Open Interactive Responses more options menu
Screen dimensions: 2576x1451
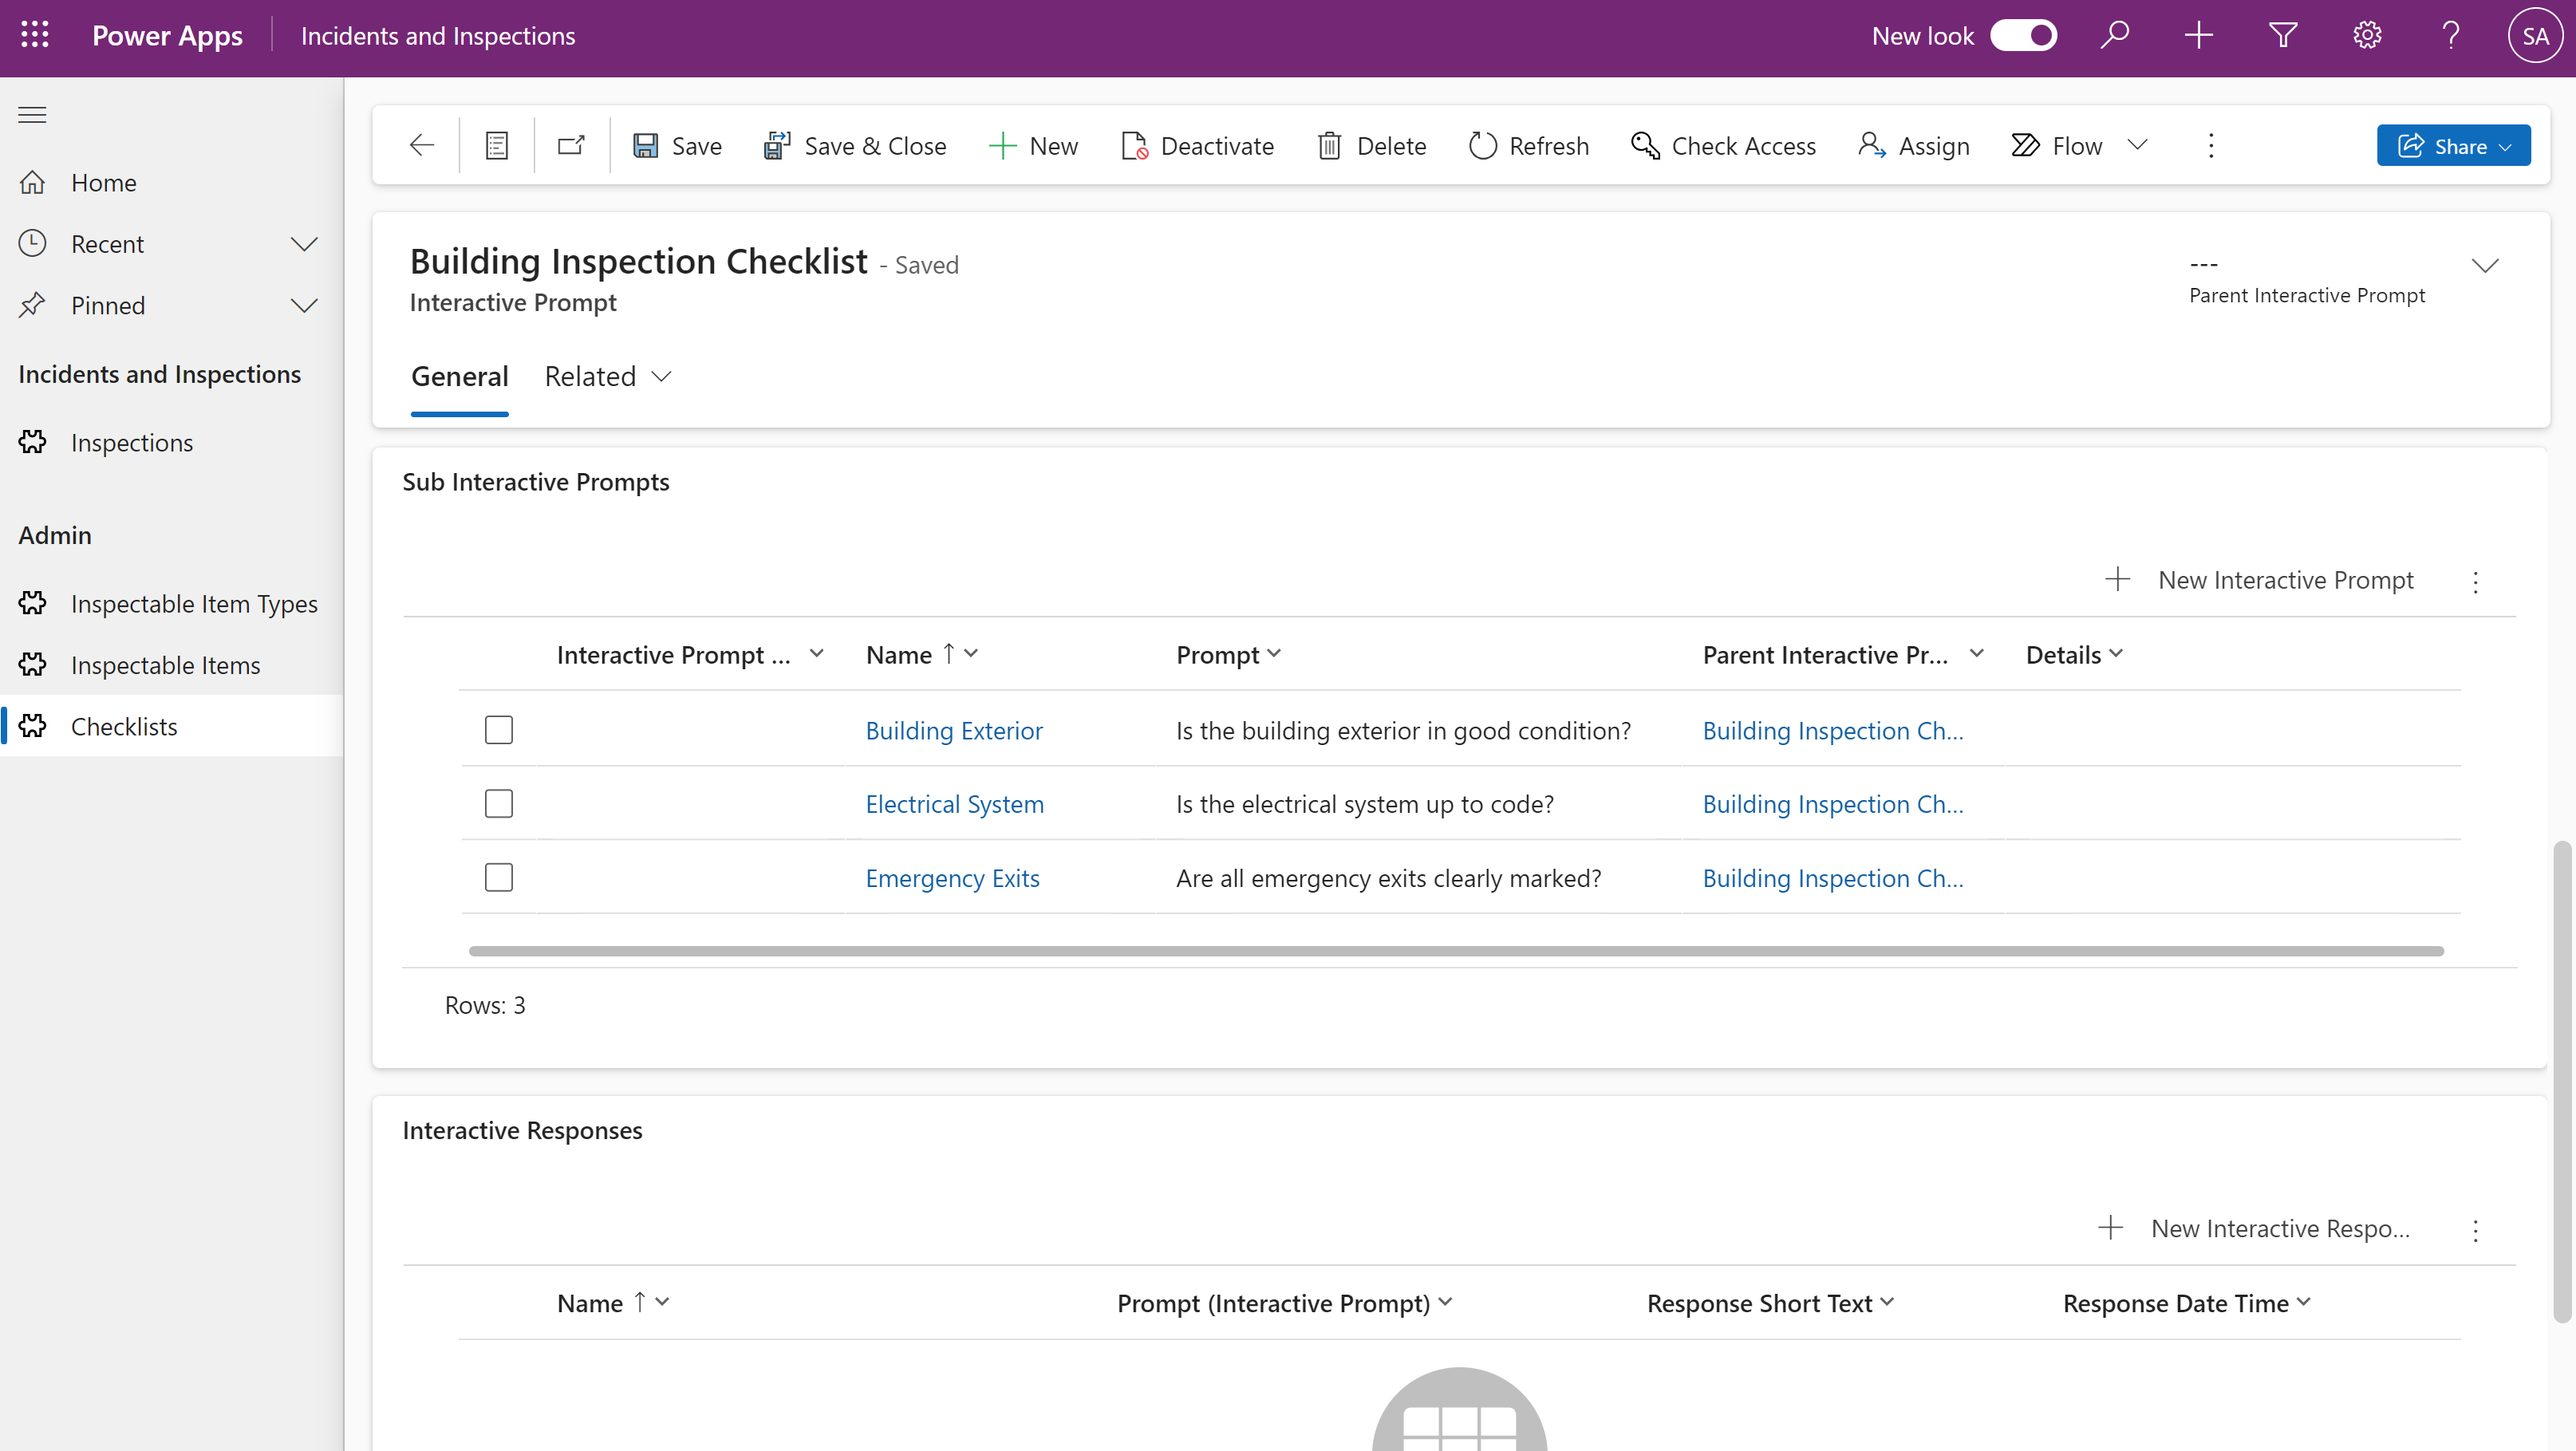[2476, 1230]
